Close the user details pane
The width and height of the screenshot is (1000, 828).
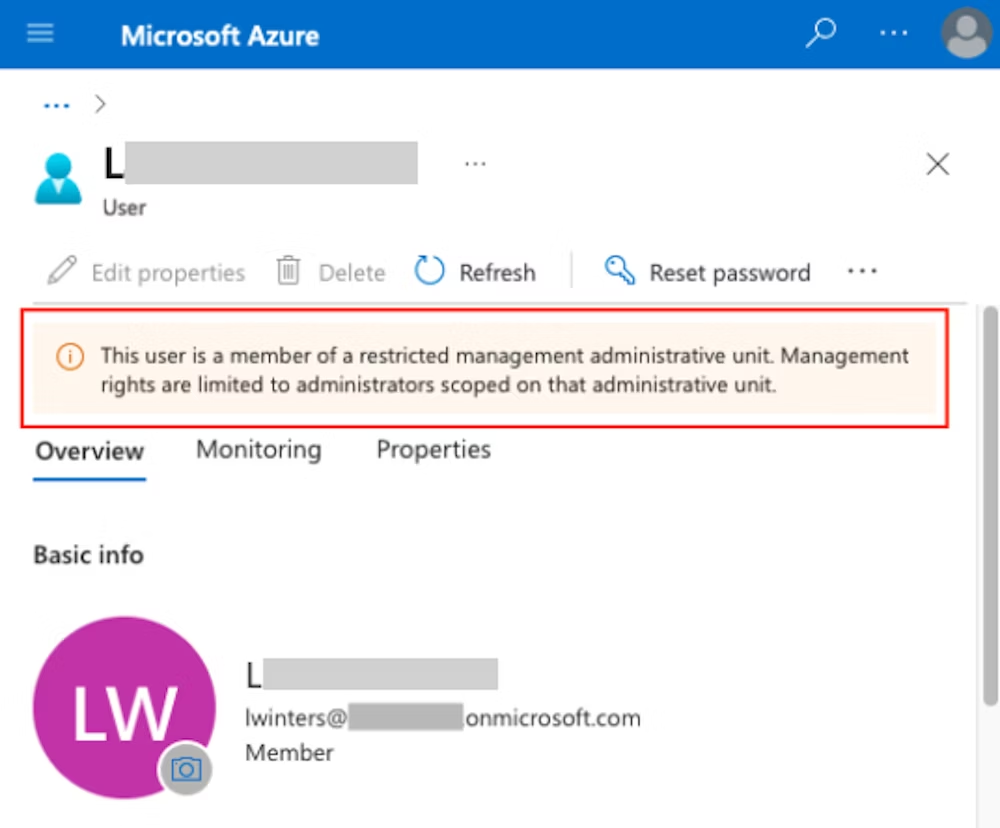(937, 164)
